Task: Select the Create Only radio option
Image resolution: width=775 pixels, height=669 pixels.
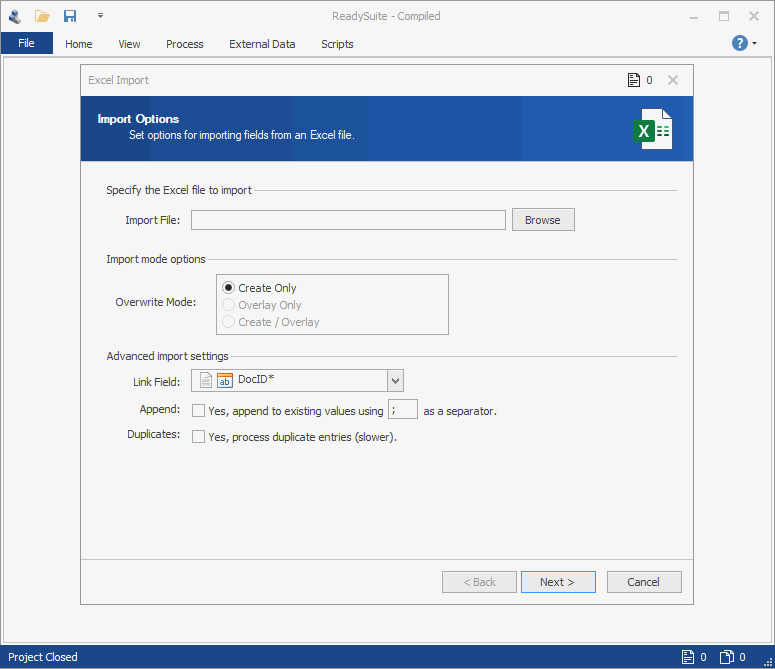Action: (259, 288)
